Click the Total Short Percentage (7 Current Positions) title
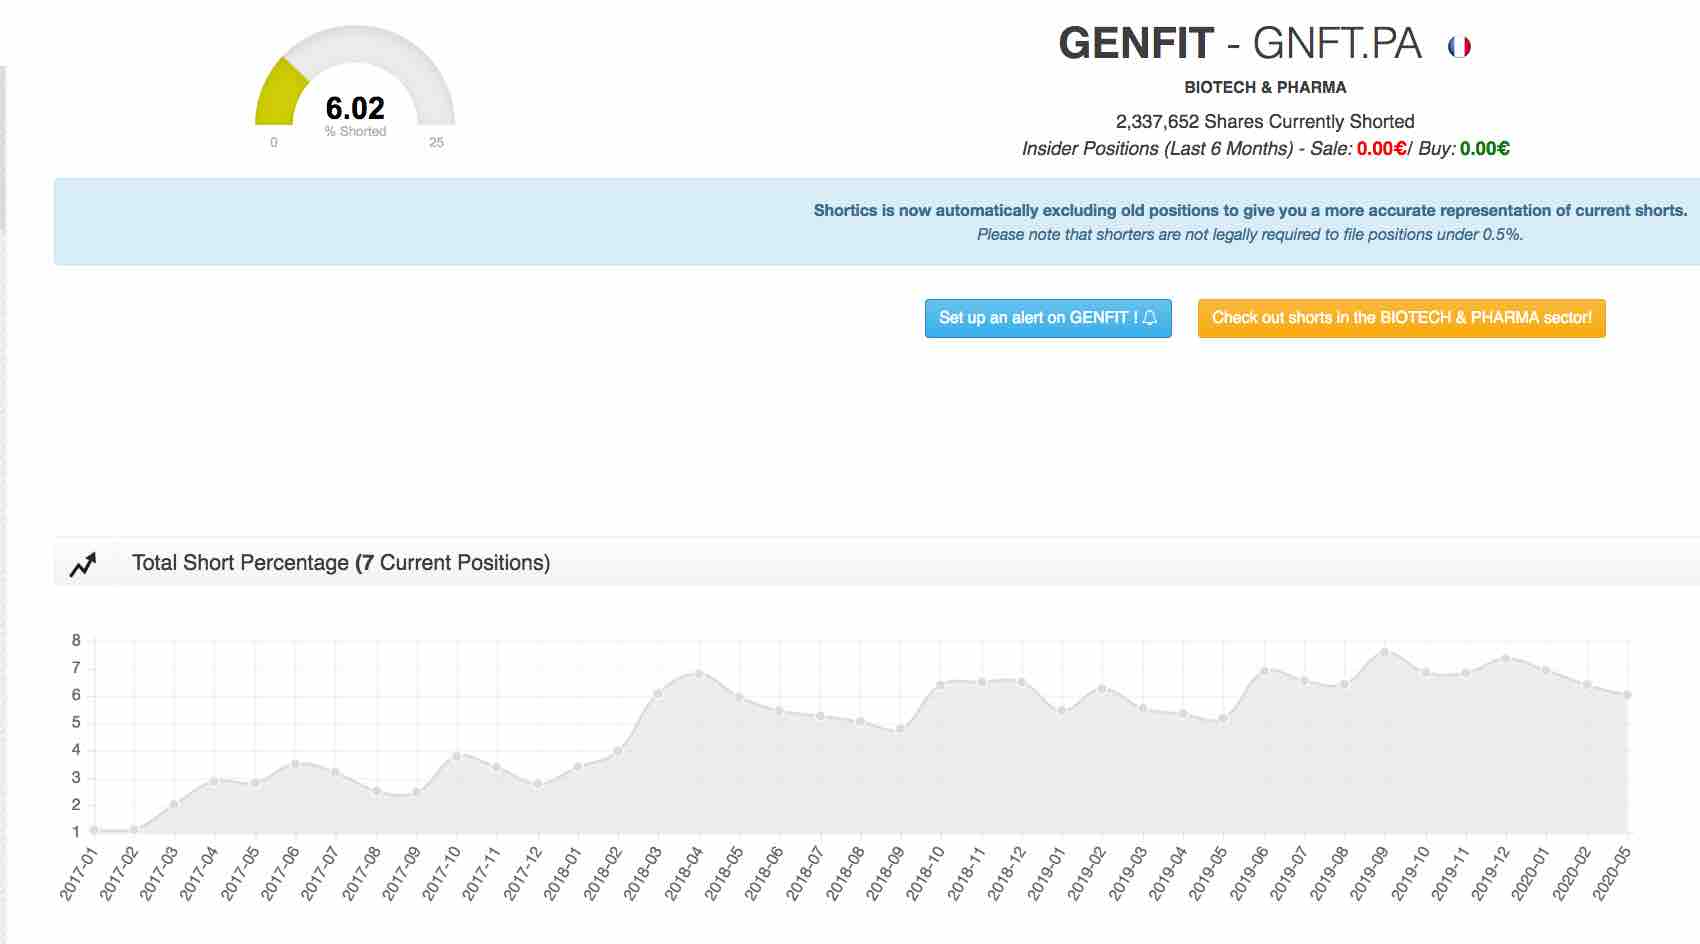The image size is (1700, 944). coord(341,563)
